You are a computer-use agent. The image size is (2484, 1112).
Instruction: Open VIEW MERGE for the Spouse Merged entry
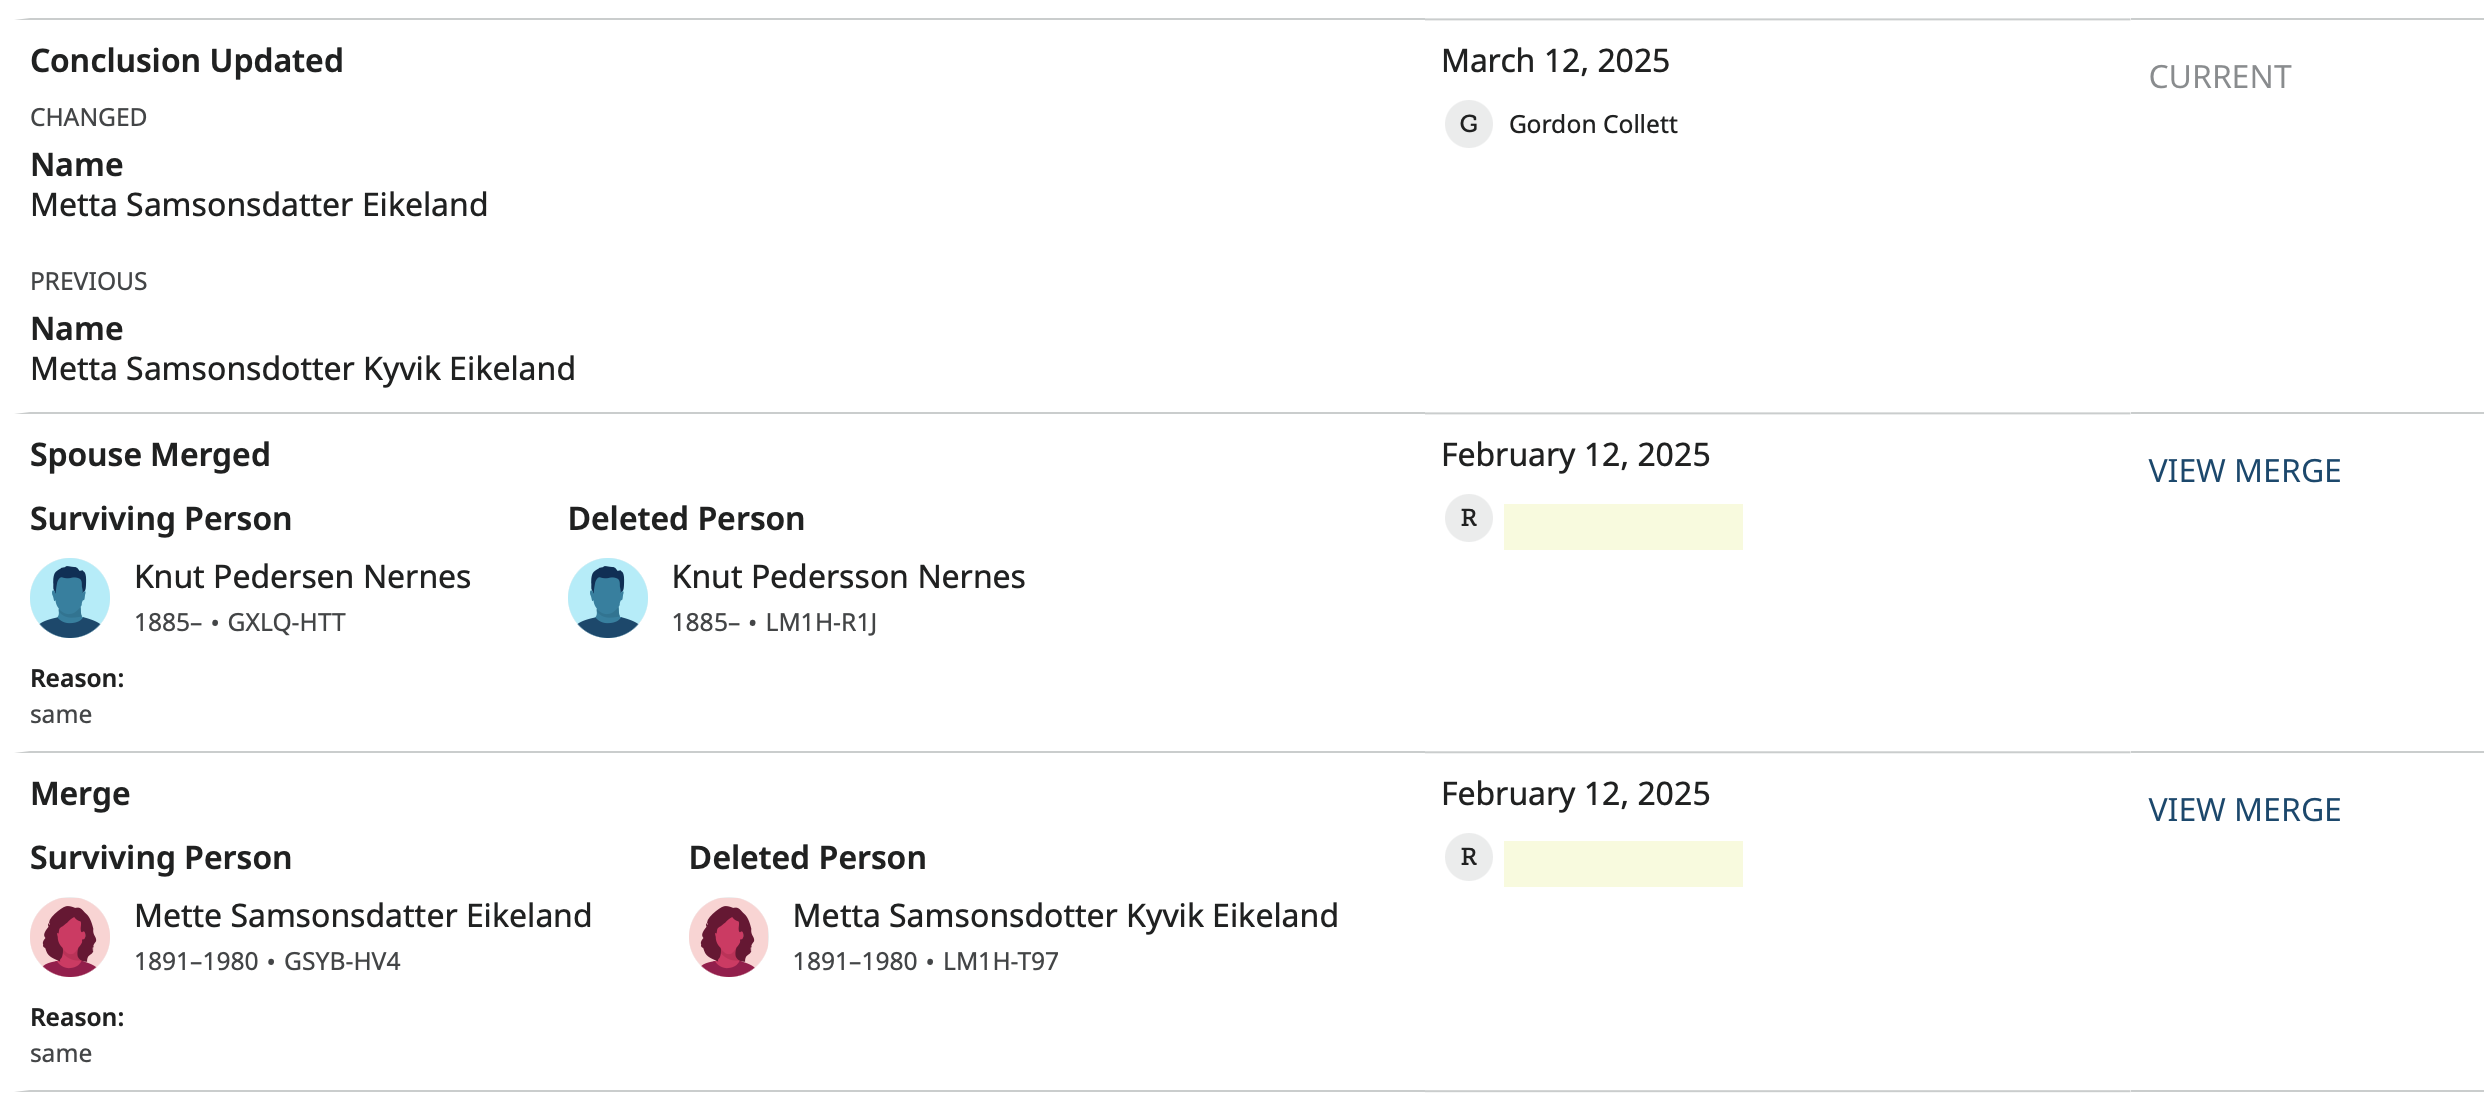click(x=2244, y=471)
